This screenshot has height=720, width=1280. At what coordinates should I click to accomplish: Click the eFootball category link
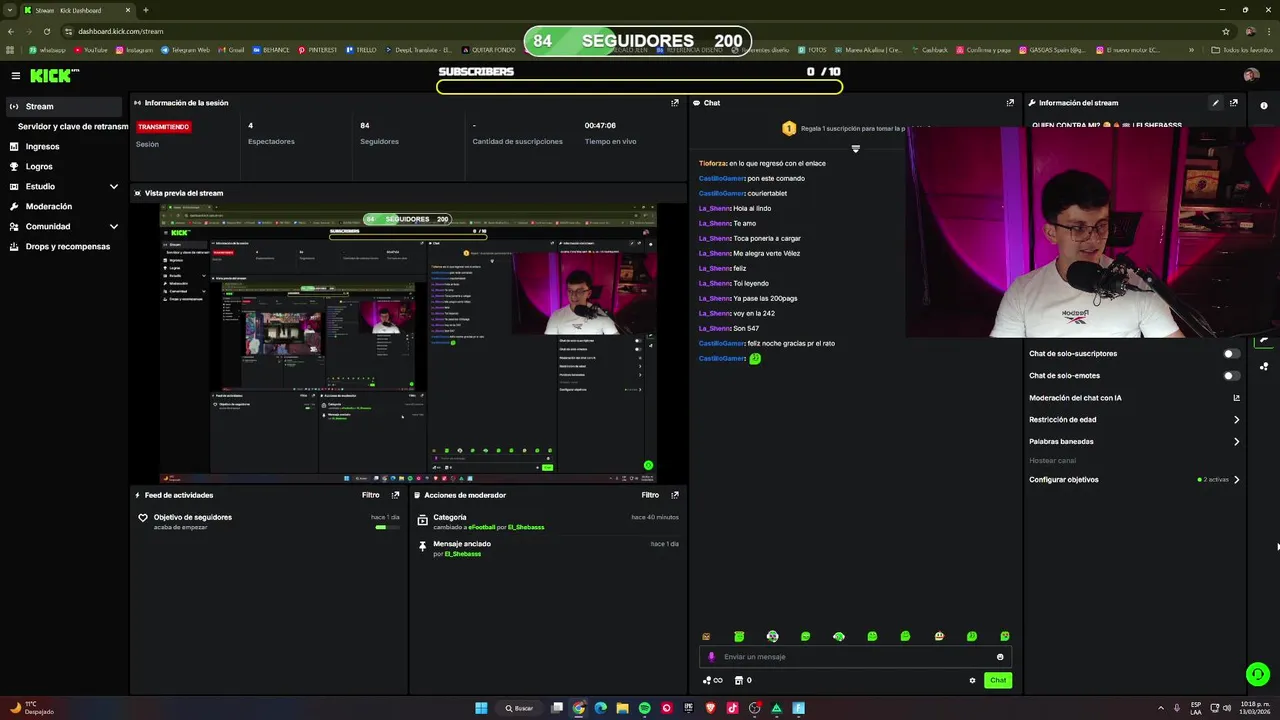482,527
